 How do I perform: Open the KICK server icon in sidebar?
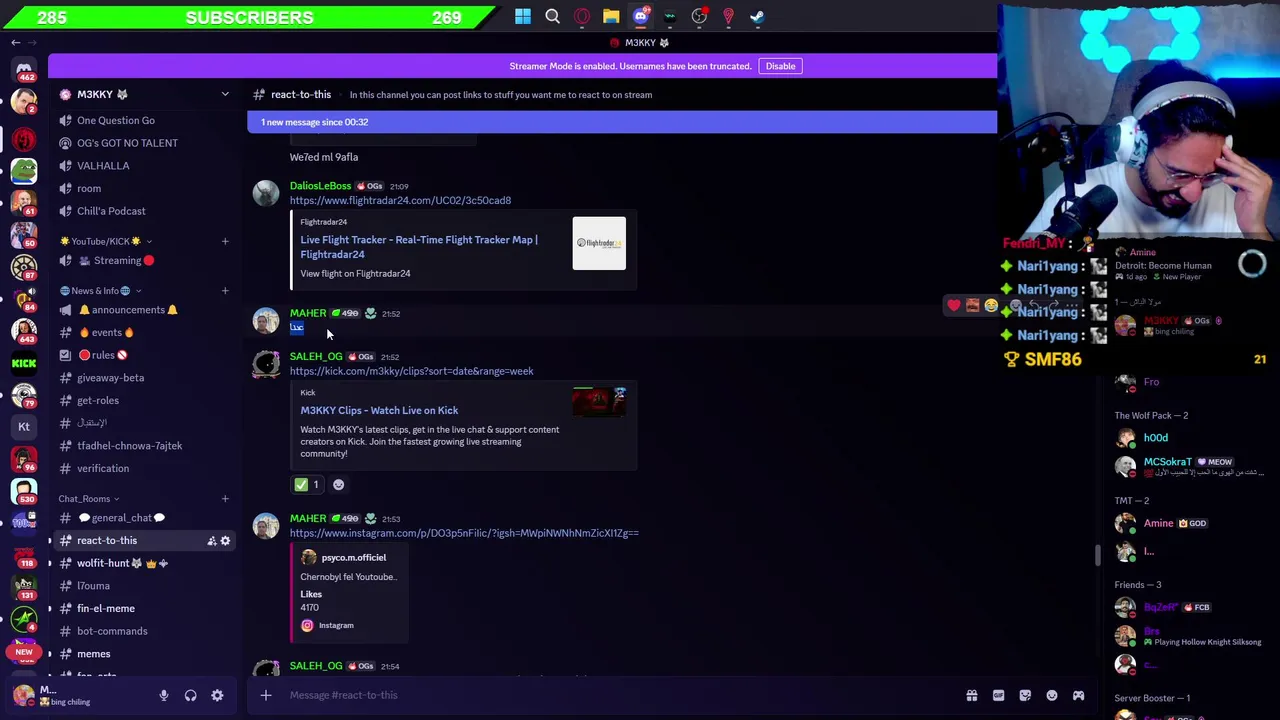pos(24,363)
